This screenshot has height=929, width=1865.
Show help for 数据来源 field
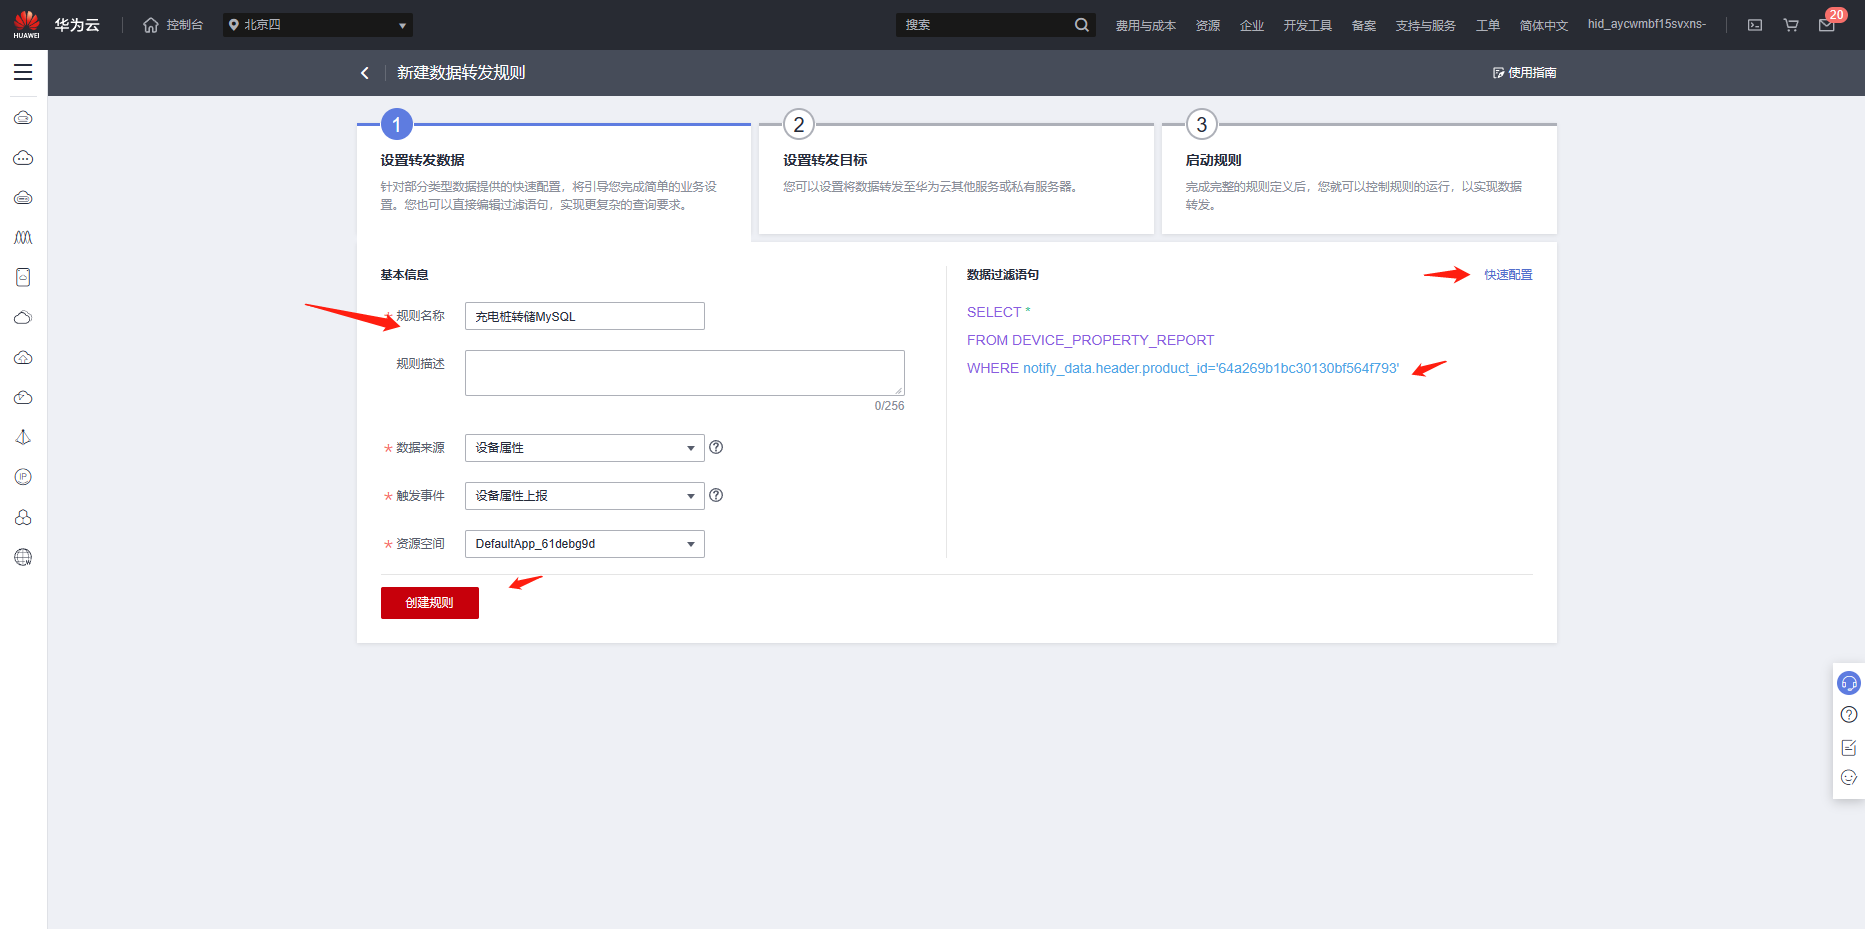pos(716,447)
